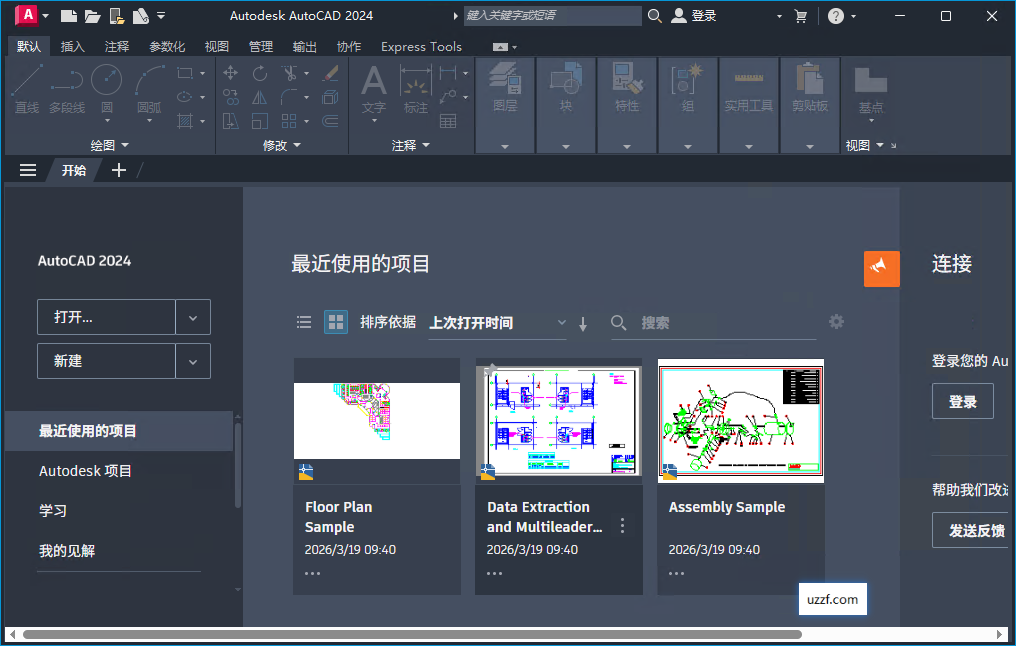Select the Mirror tool in Modify panel
Viewport: 1016px width, 646px height.
[260, 97]
